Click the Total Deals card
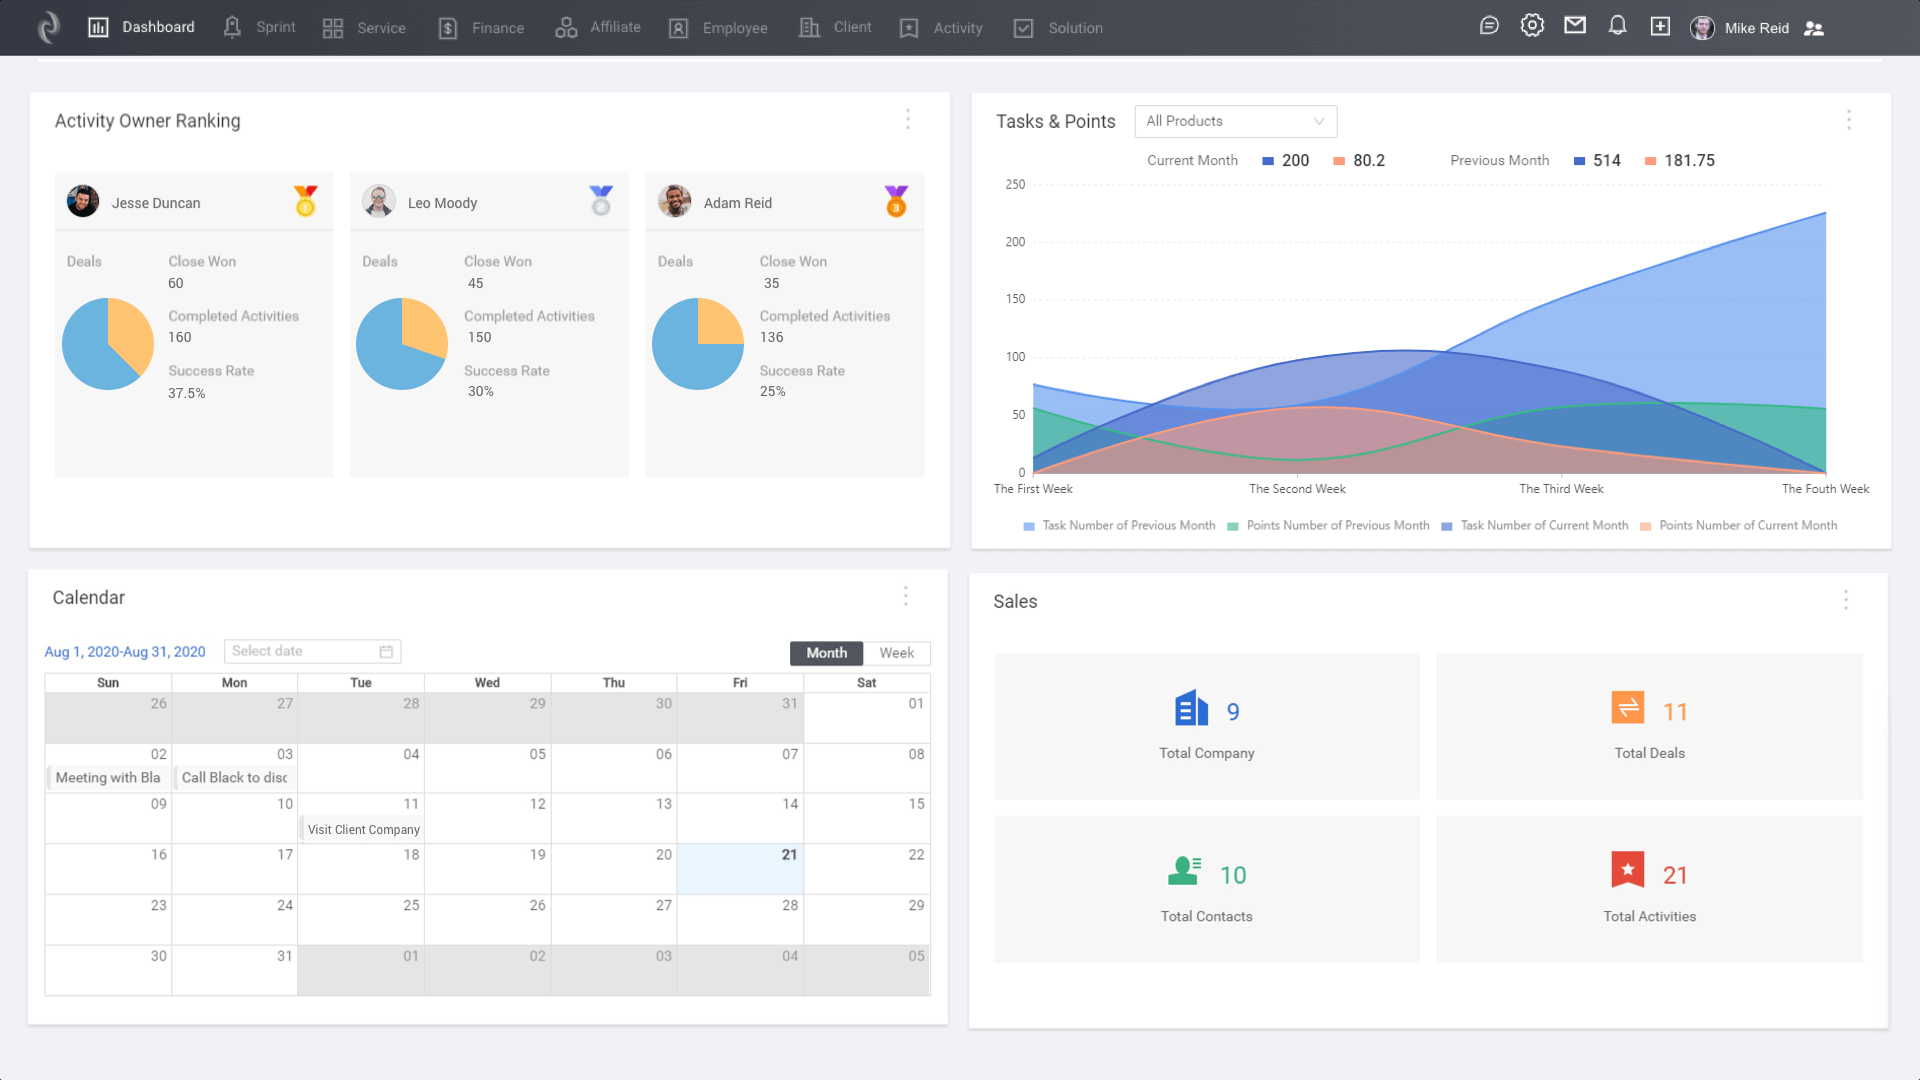The height and width of the screenshot is (1080, 1920). 1649,727
